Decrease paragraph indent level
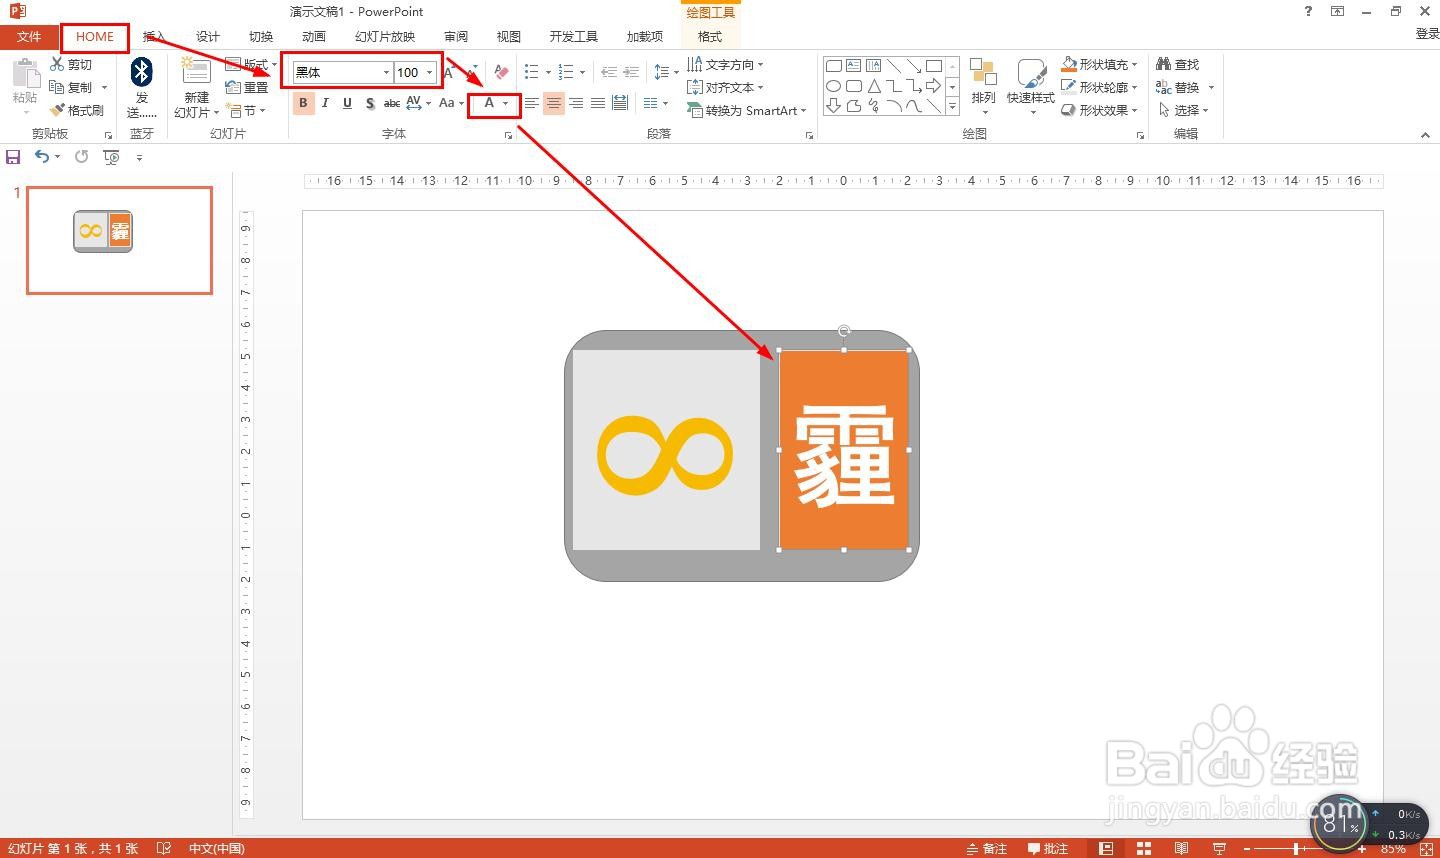The width and height of the screenshot is (1440, 858). (x=609, y=72)
